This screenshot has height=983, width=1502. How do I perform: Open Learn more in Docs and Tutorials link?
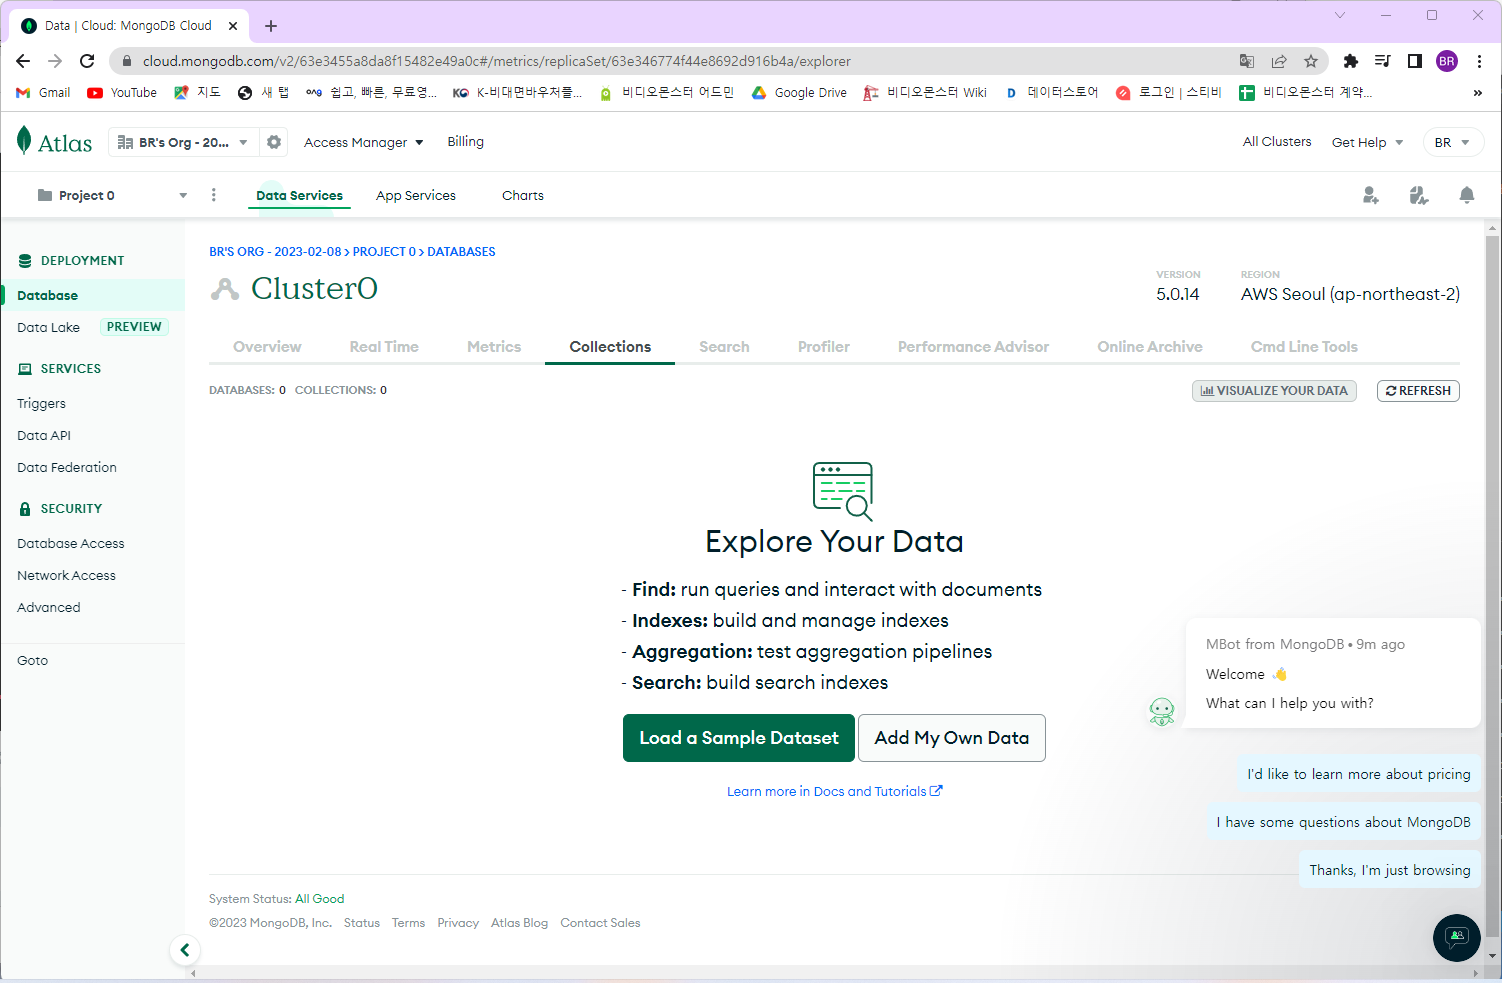coord(834,791)
